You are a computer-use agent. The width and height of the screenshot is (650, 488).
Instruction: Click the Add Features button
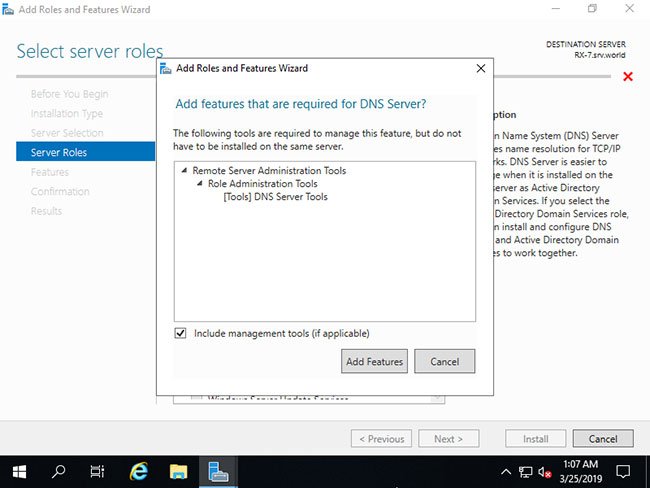point(374,361)
